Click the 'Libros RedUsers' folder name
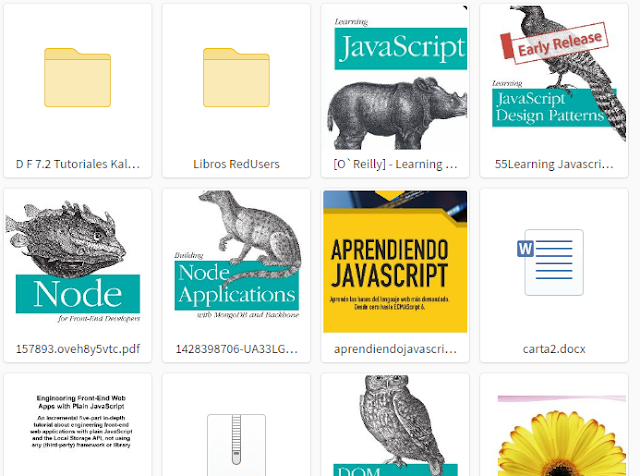 (x=236, y=164)
